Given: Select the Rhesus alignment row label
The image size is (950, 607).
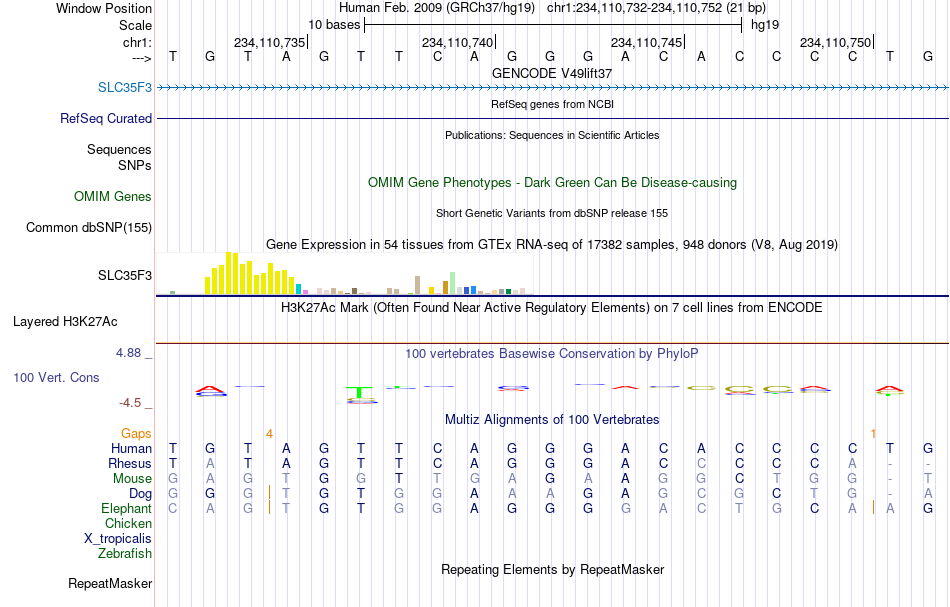Looking at the screenshot, I should (x=130, y=463).
